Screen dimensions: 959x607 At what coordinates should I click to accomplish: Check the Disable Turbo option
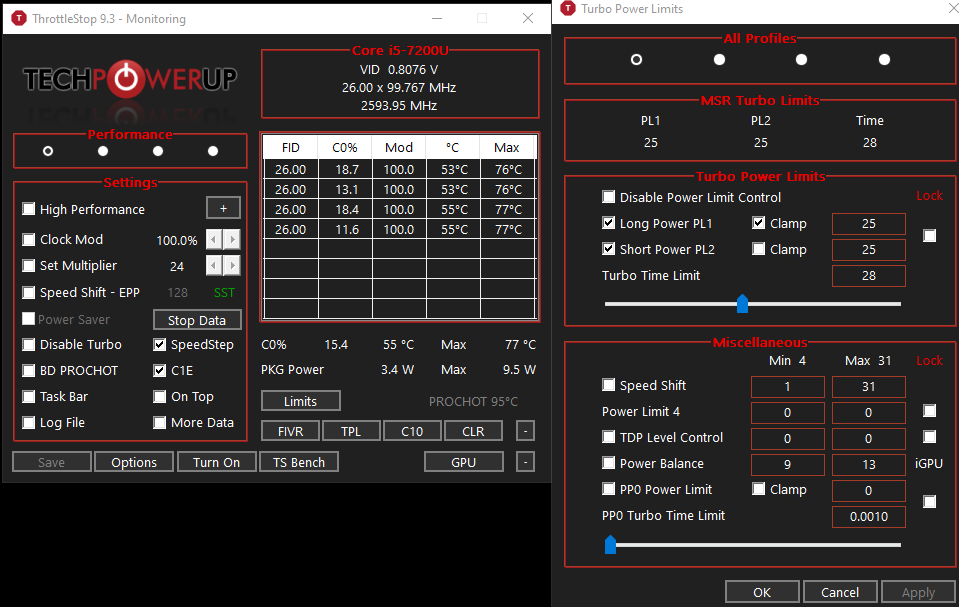29,344
